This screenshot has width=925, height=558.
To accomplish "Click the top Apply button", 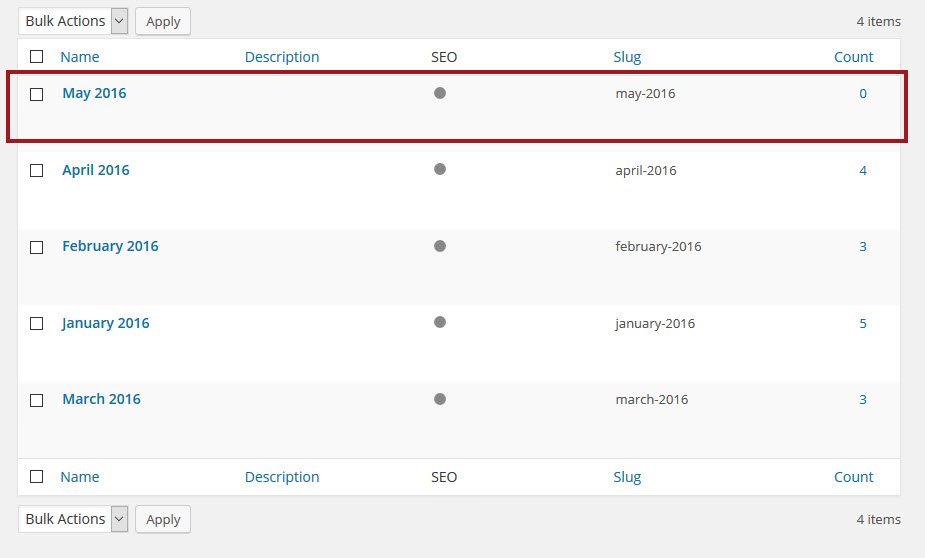I will (163, 21).
